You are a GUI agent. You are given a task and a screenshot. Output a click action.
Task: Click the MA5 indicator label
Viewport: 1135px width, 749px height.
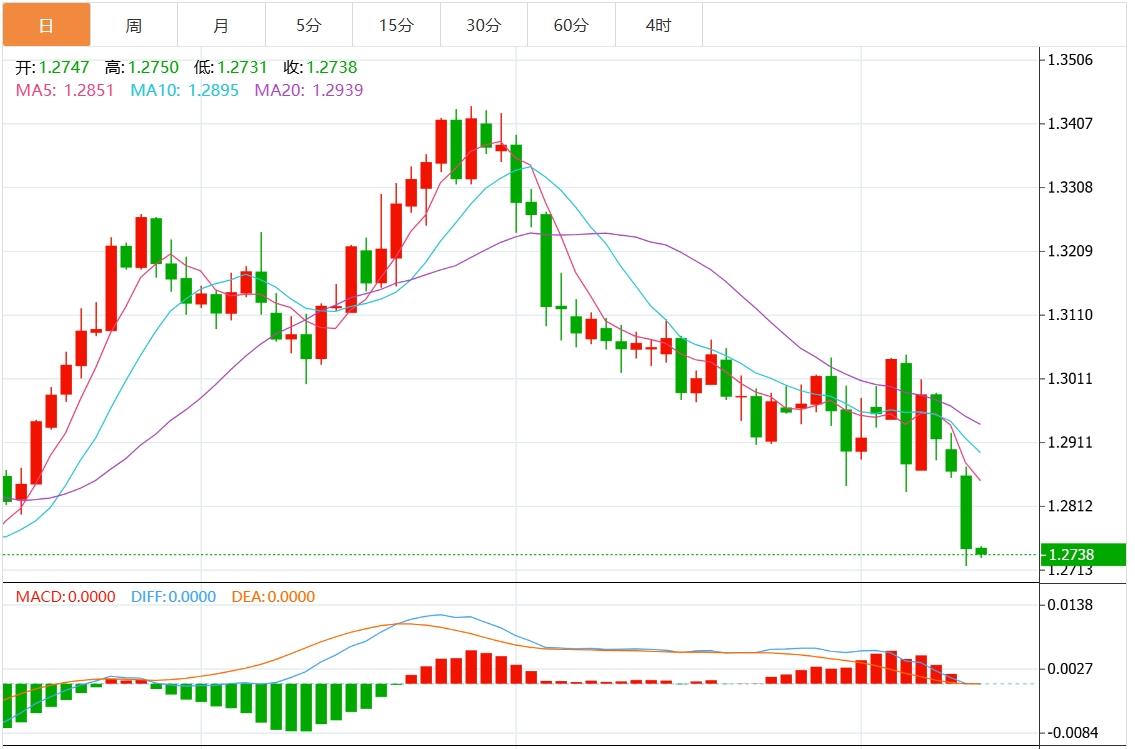65,90
